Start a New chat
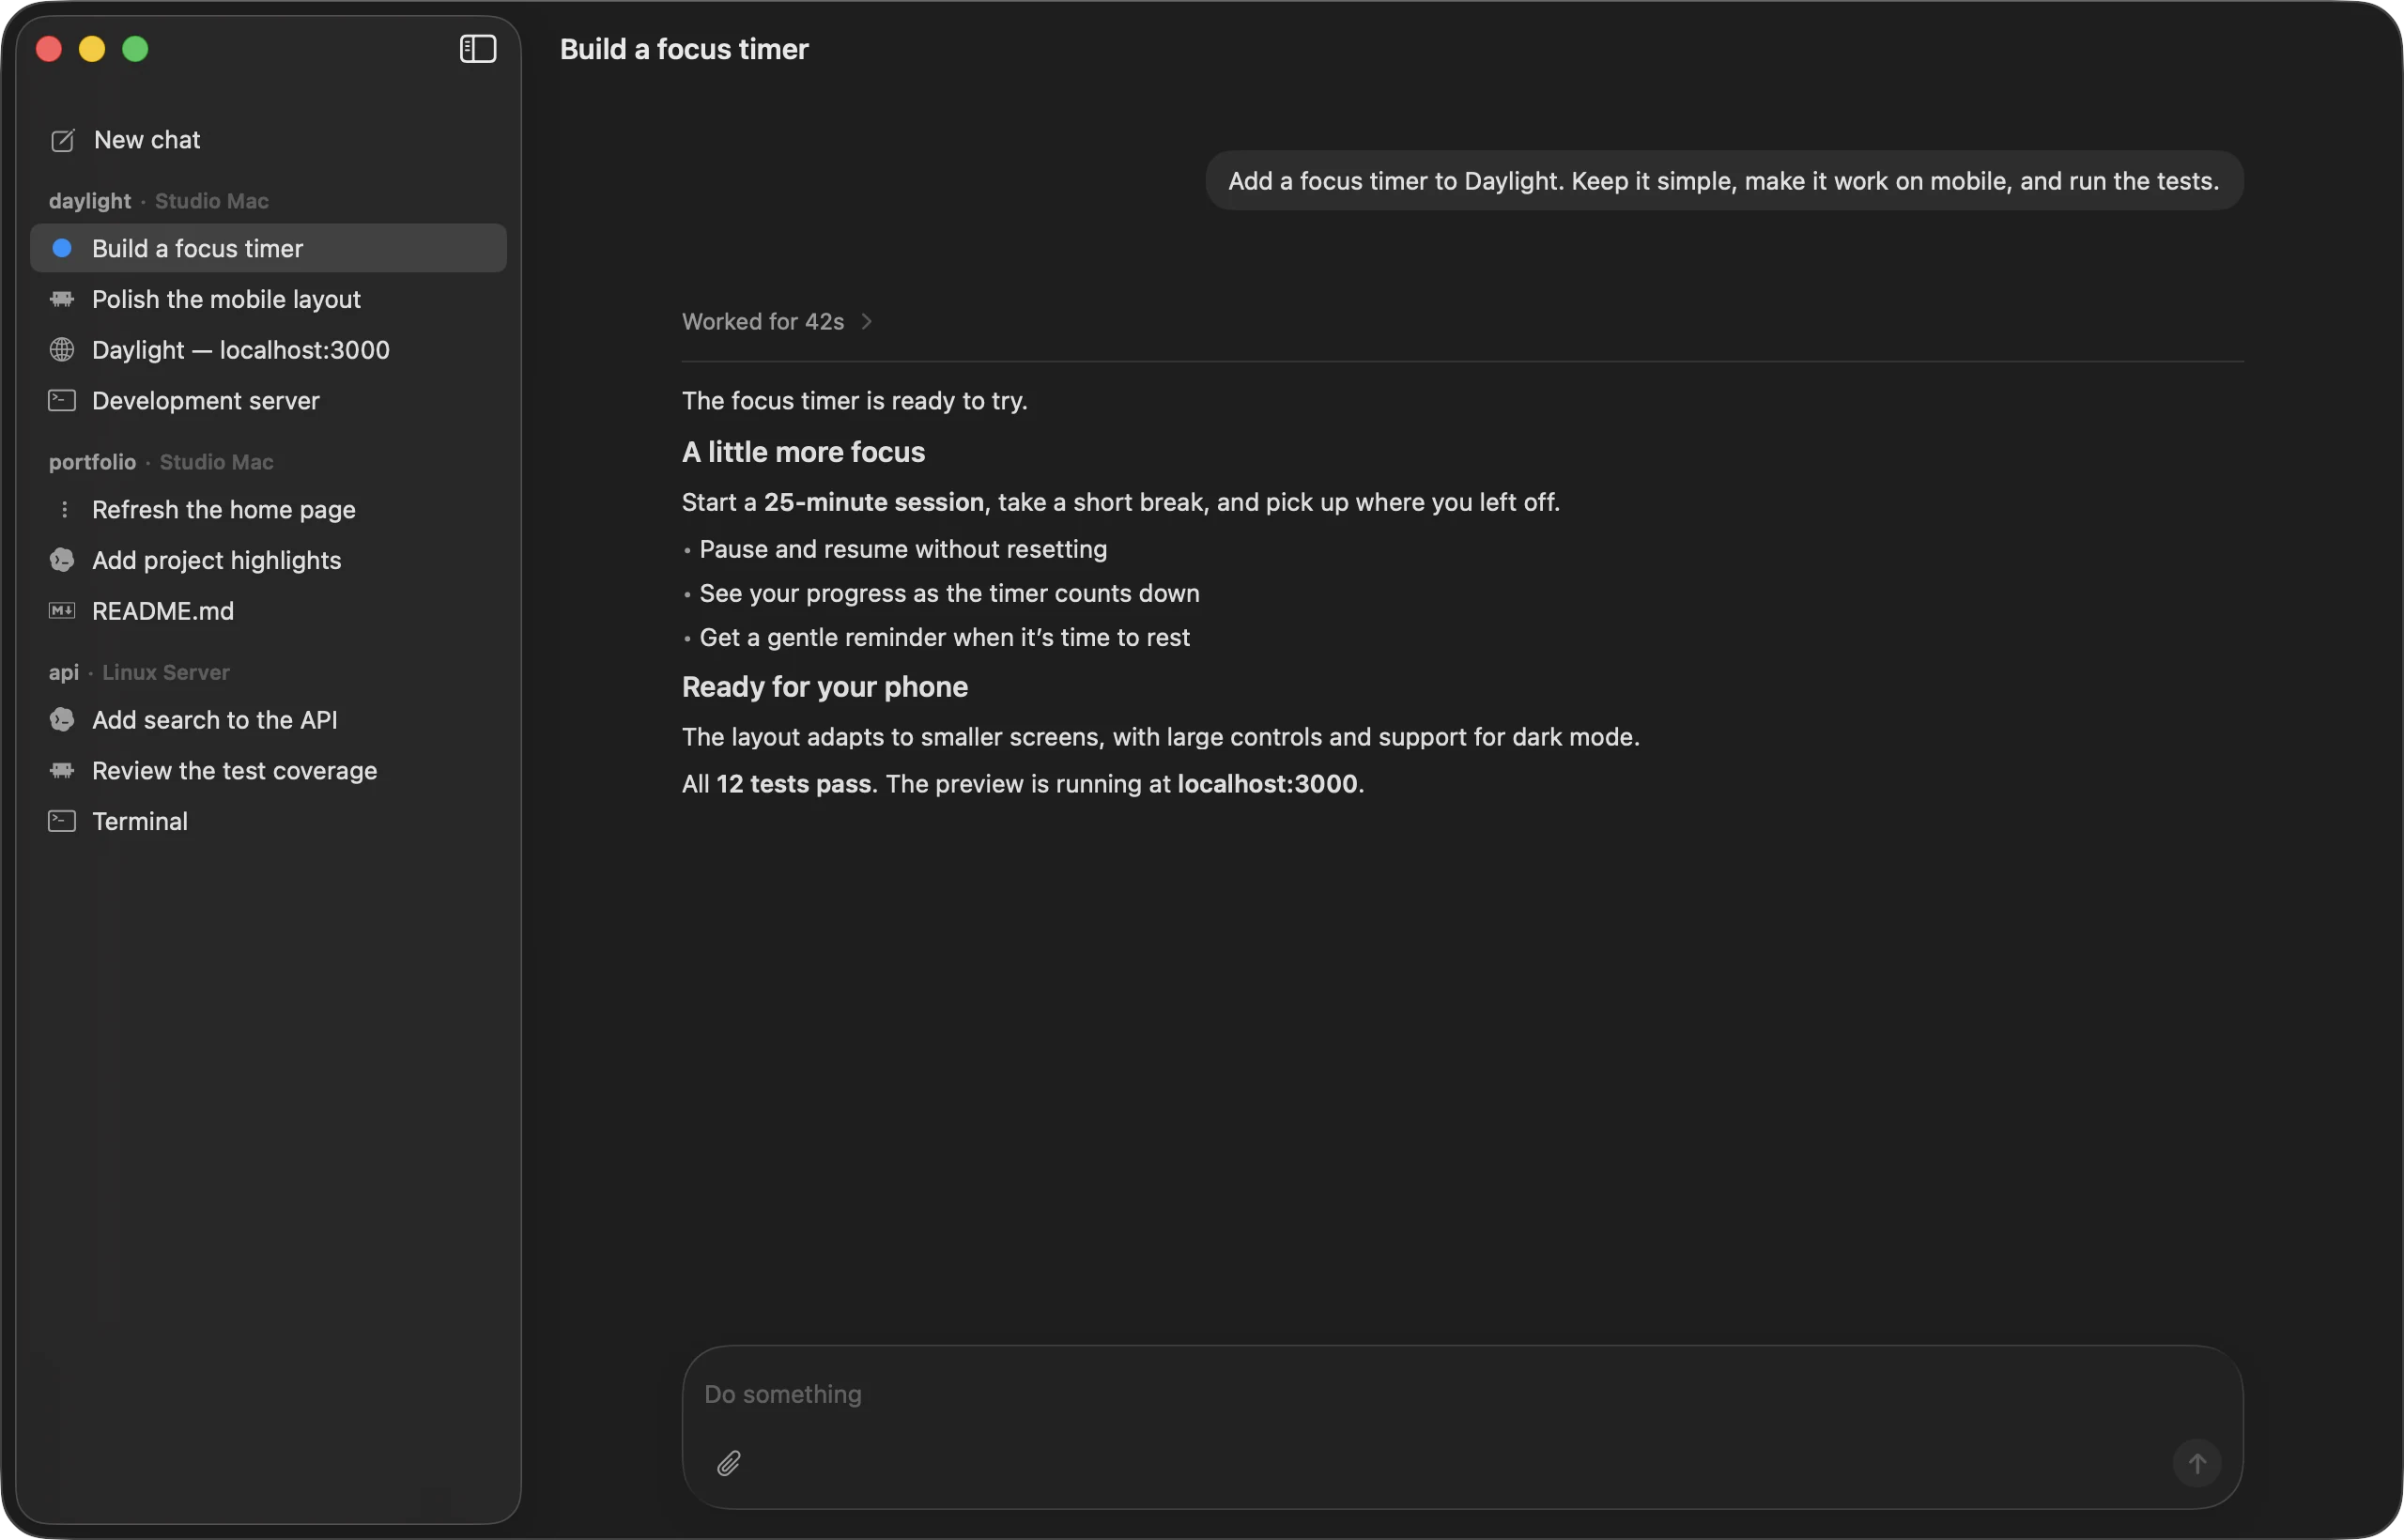Screen dimensions: 2404x1540 (268, 140)
